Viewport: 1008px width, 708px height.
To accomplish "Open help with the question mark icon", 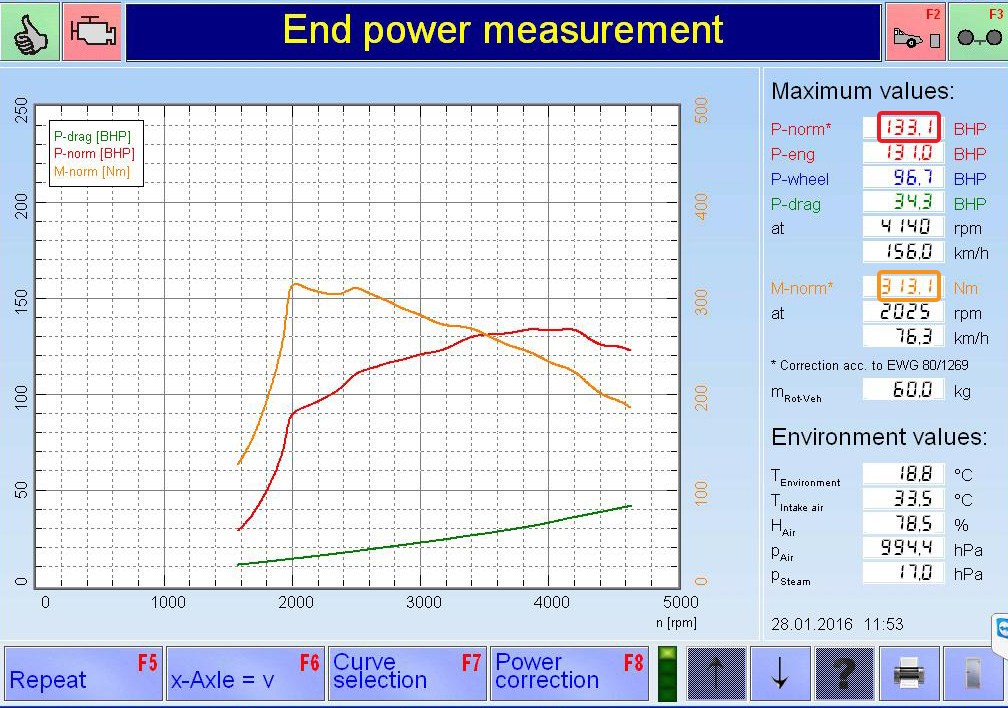I will 844,674.
